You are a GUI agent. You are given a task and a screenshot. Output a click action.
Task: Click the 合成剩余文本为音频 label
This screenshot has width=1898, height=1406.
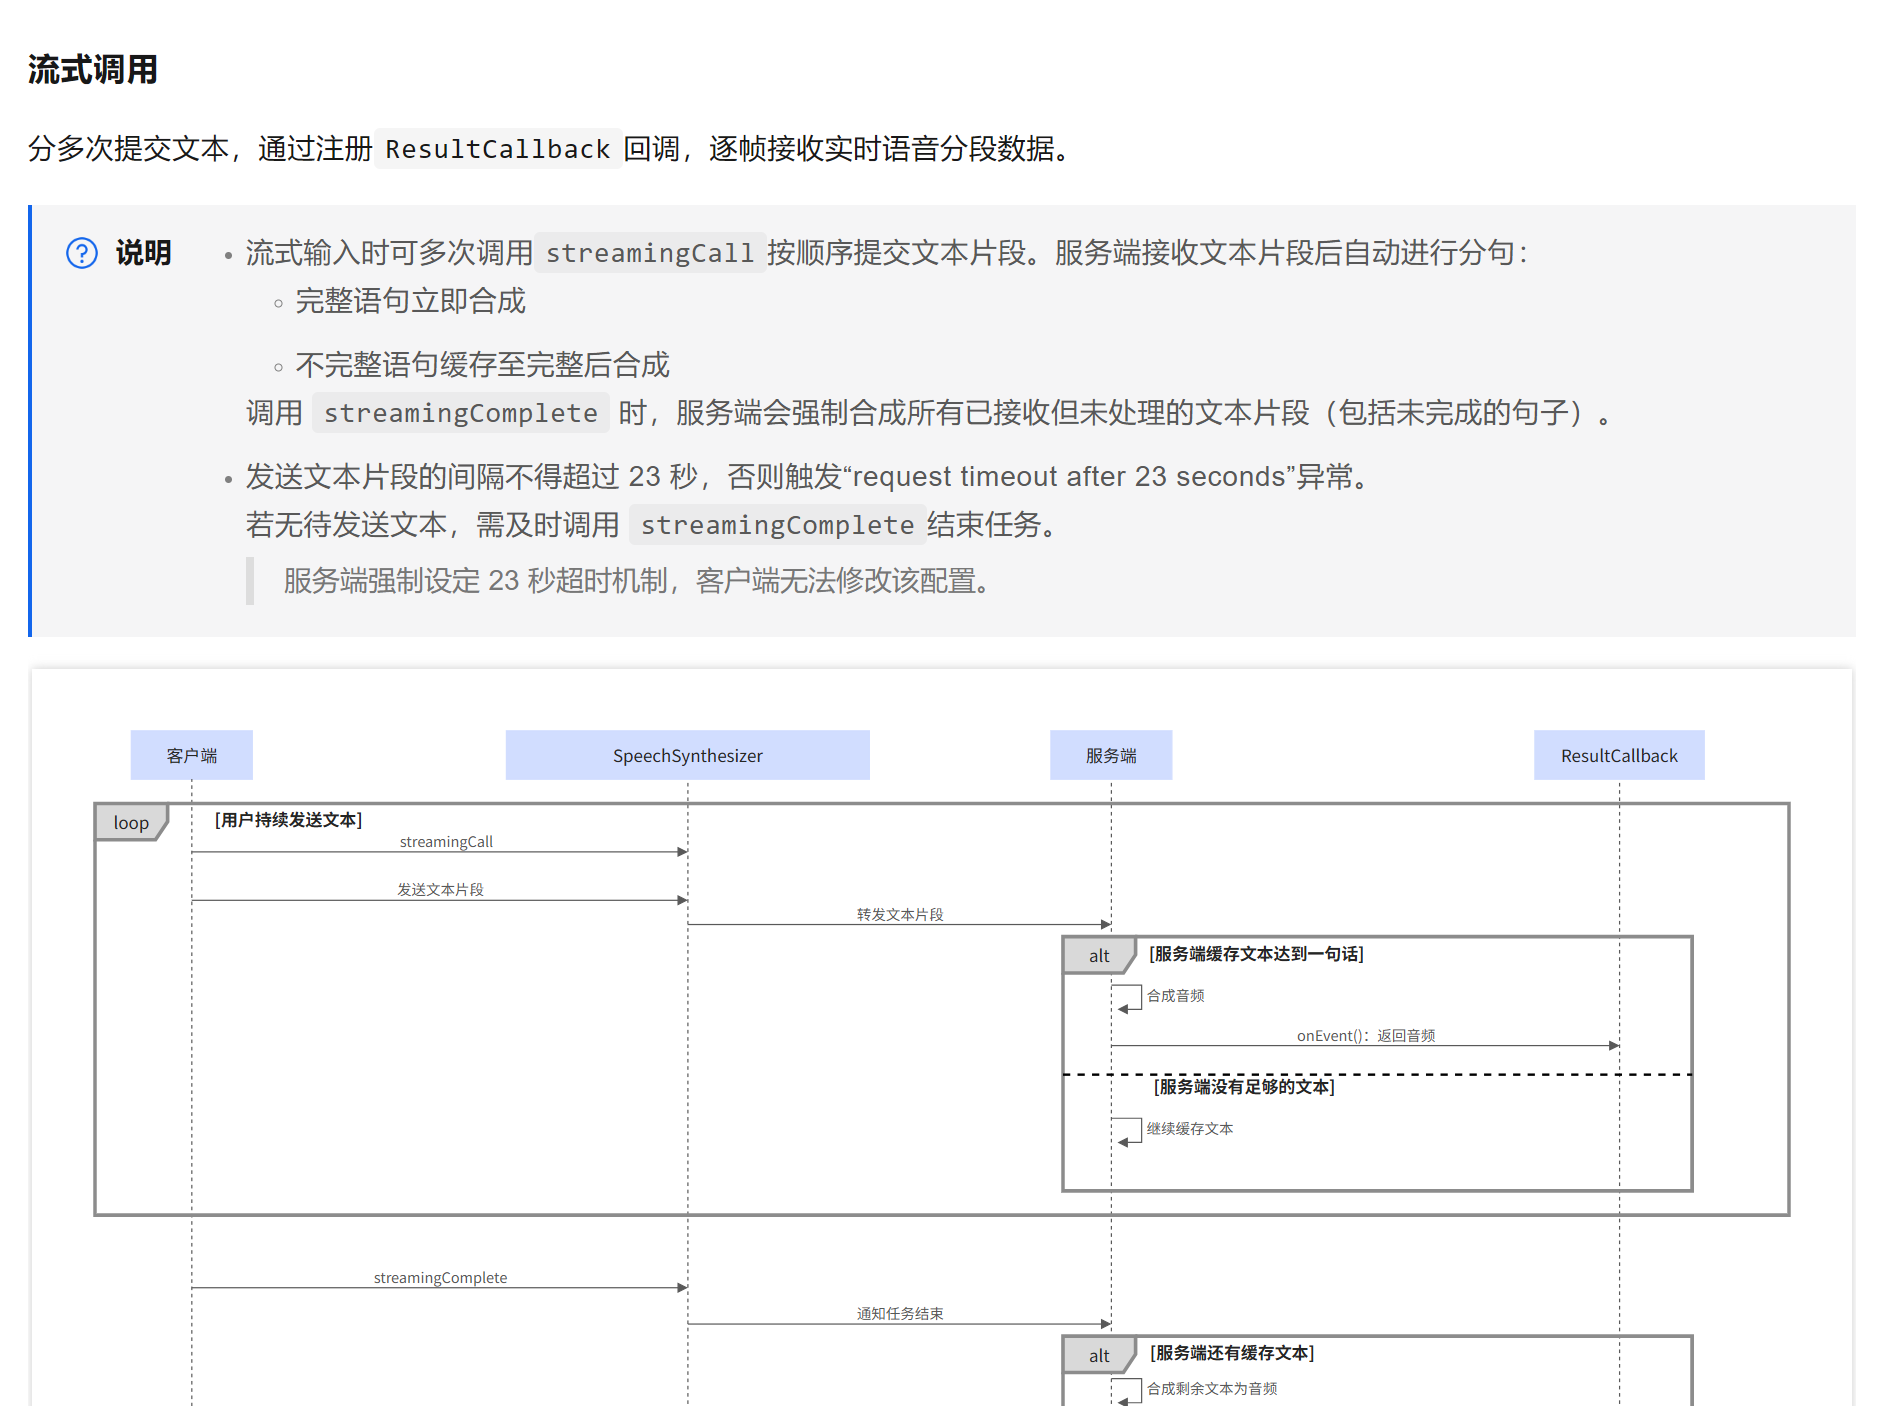click(1212, 1388)
